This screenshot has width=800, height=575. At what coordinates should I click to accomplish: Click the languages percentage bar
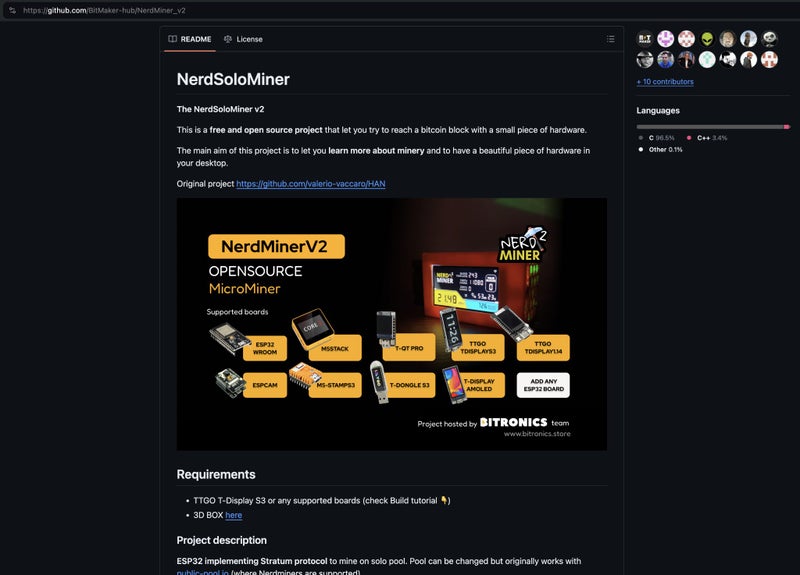pos(713,127)
